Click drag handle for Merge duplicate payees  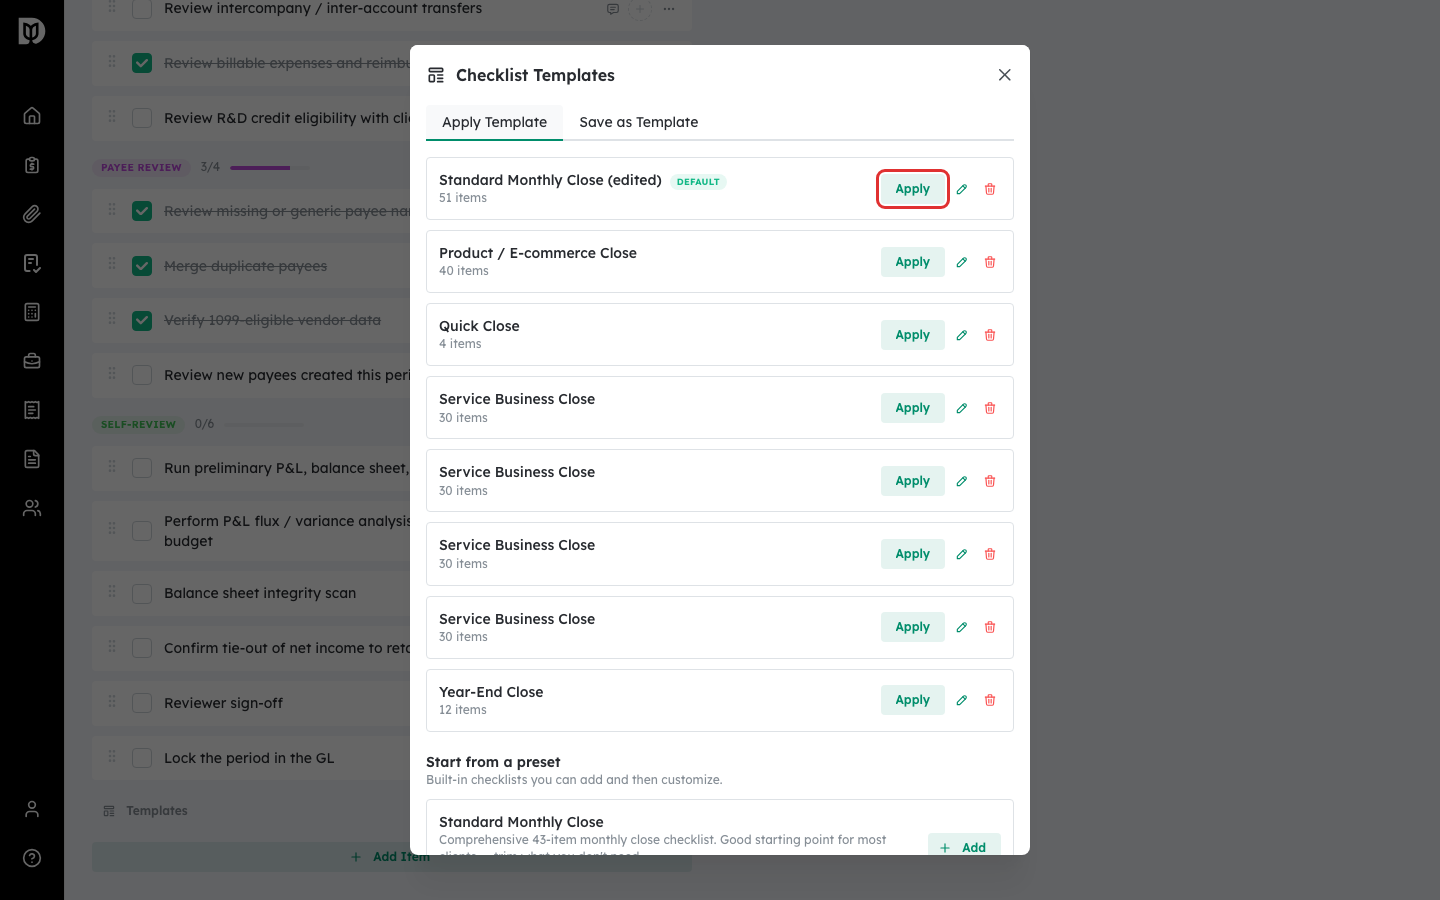112,265
